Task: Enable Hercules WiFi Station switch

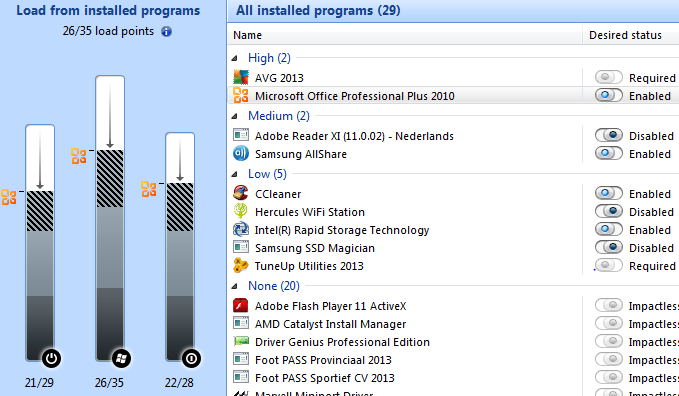Action: point(608,211)
